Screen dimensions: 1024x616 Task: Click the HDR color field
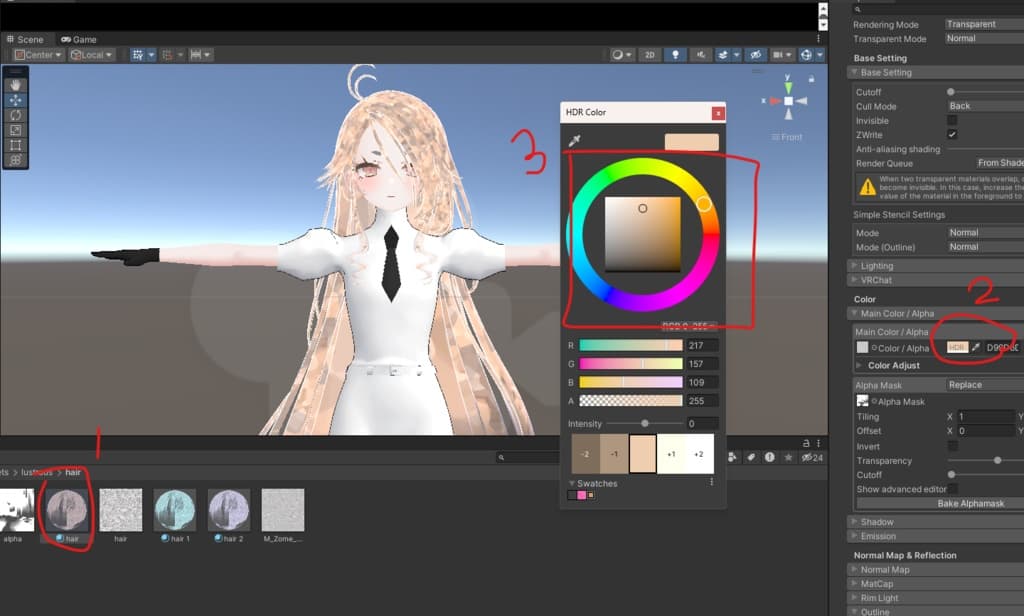957,347
